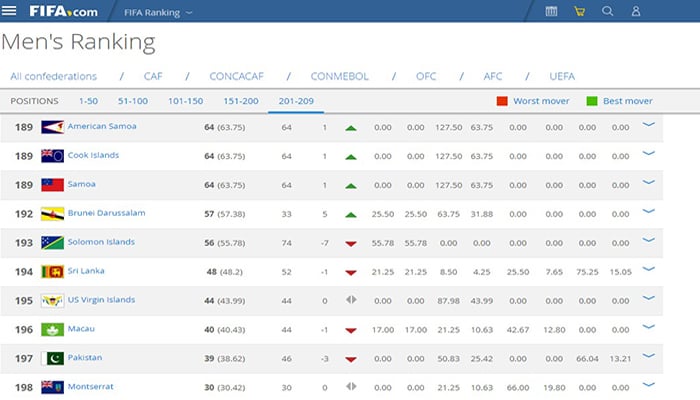Screen dimensions: 700x400
Task: Click the Worst mover legend label
Action: (541, 101)
